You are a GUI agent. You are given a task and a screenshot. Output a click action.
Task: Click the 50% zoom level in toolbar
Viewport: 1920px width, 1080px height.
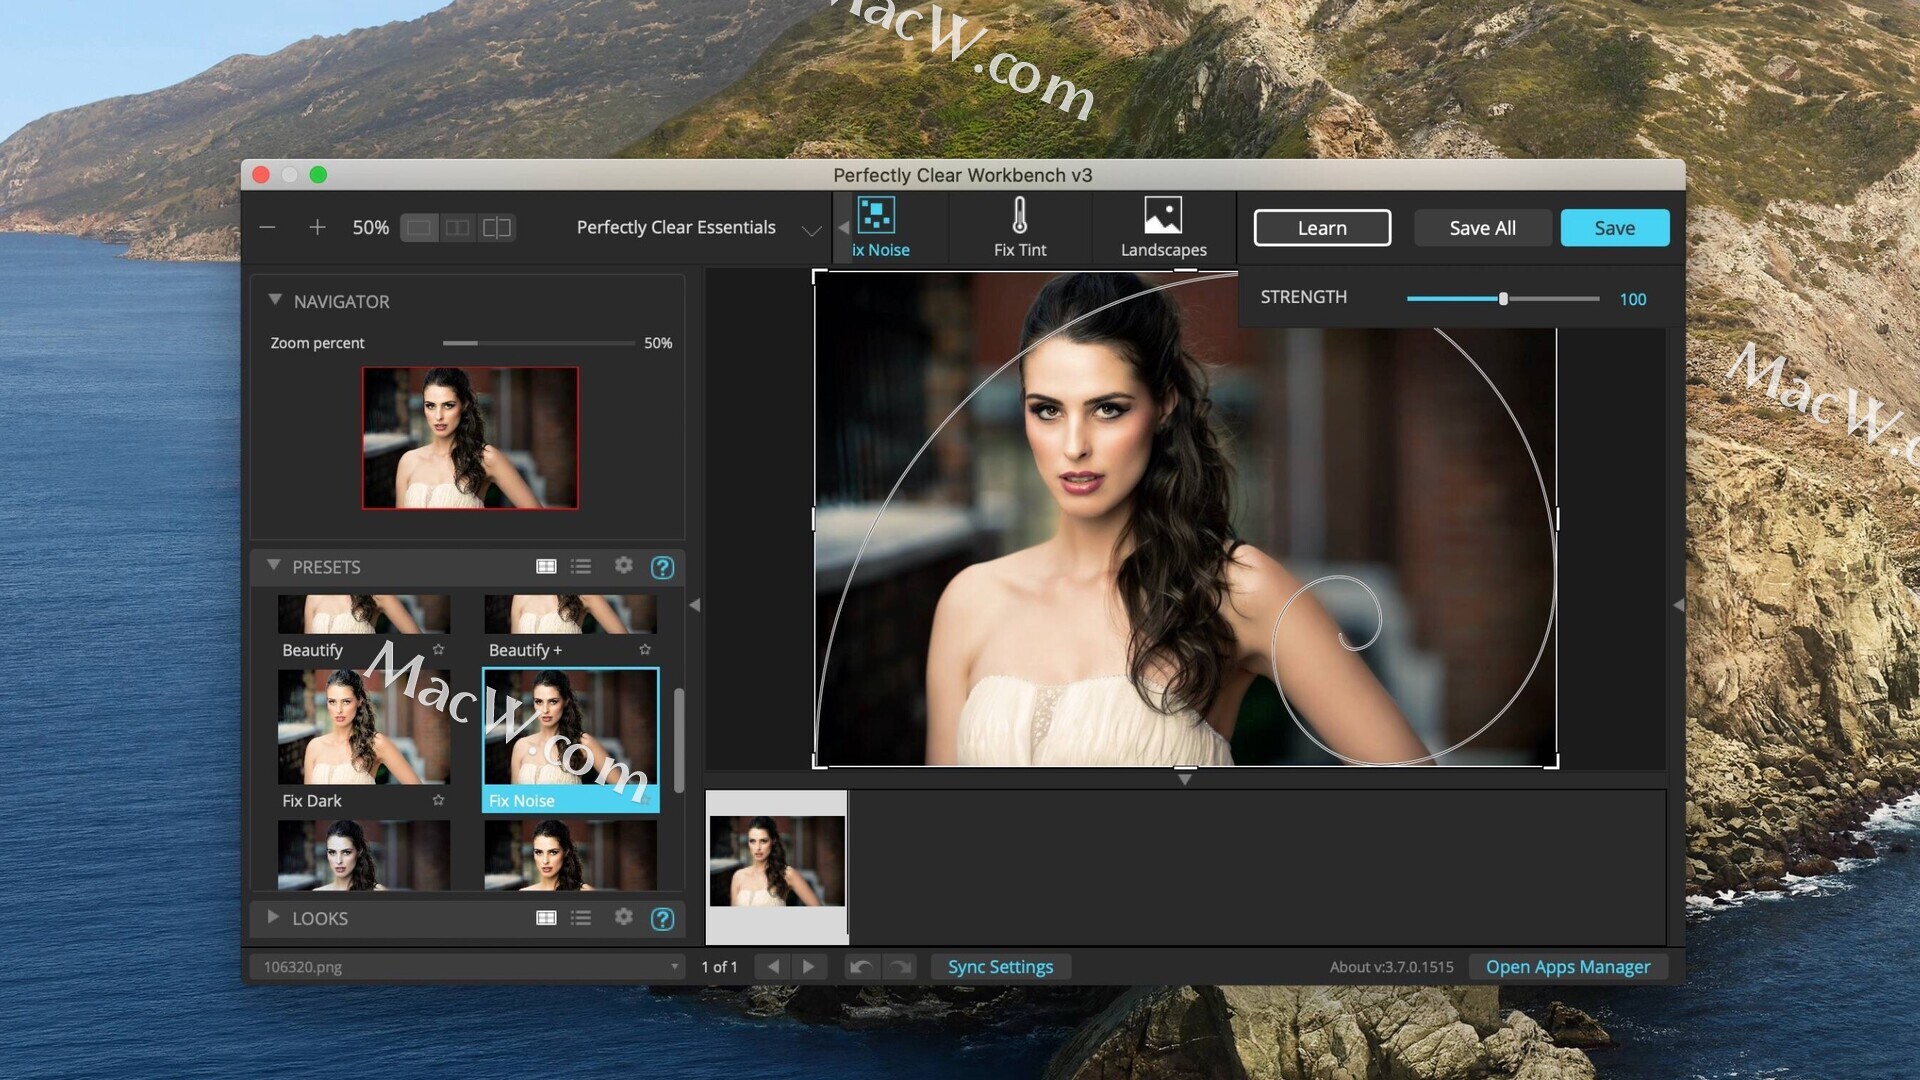[370, 228]
